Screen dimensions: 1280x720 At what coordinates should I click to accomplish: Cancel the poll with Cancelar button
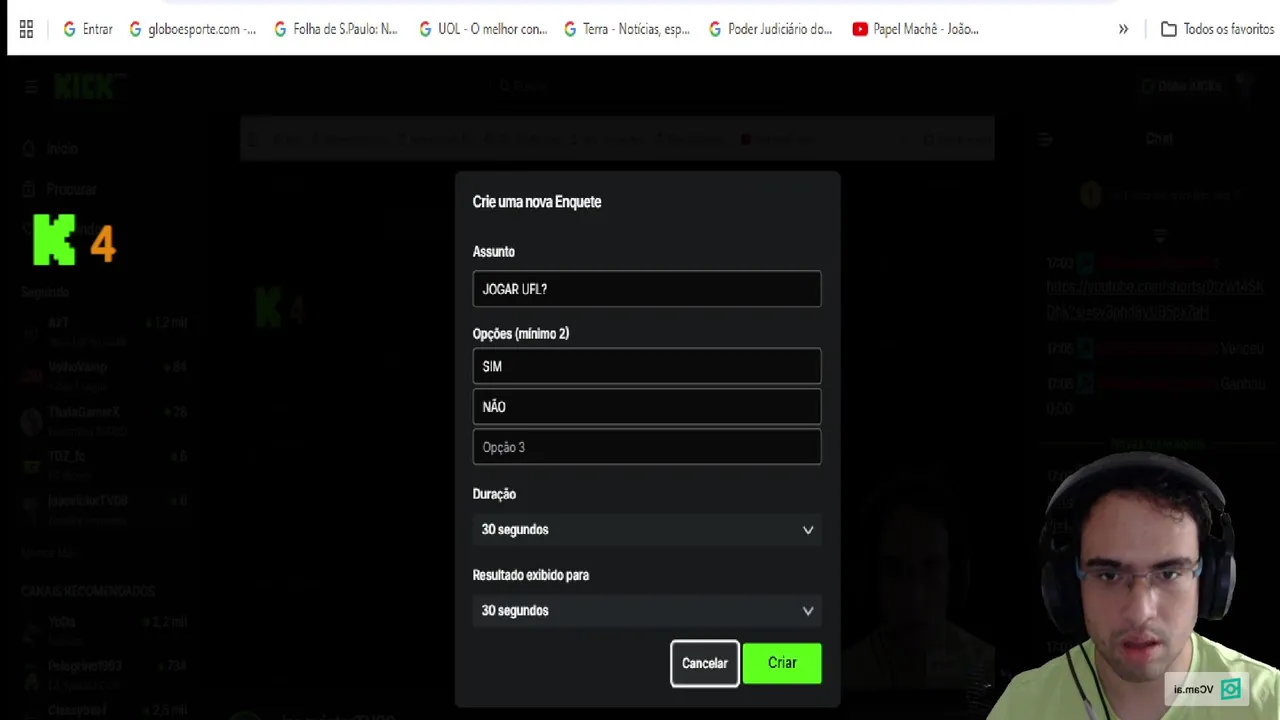(705, 663)
